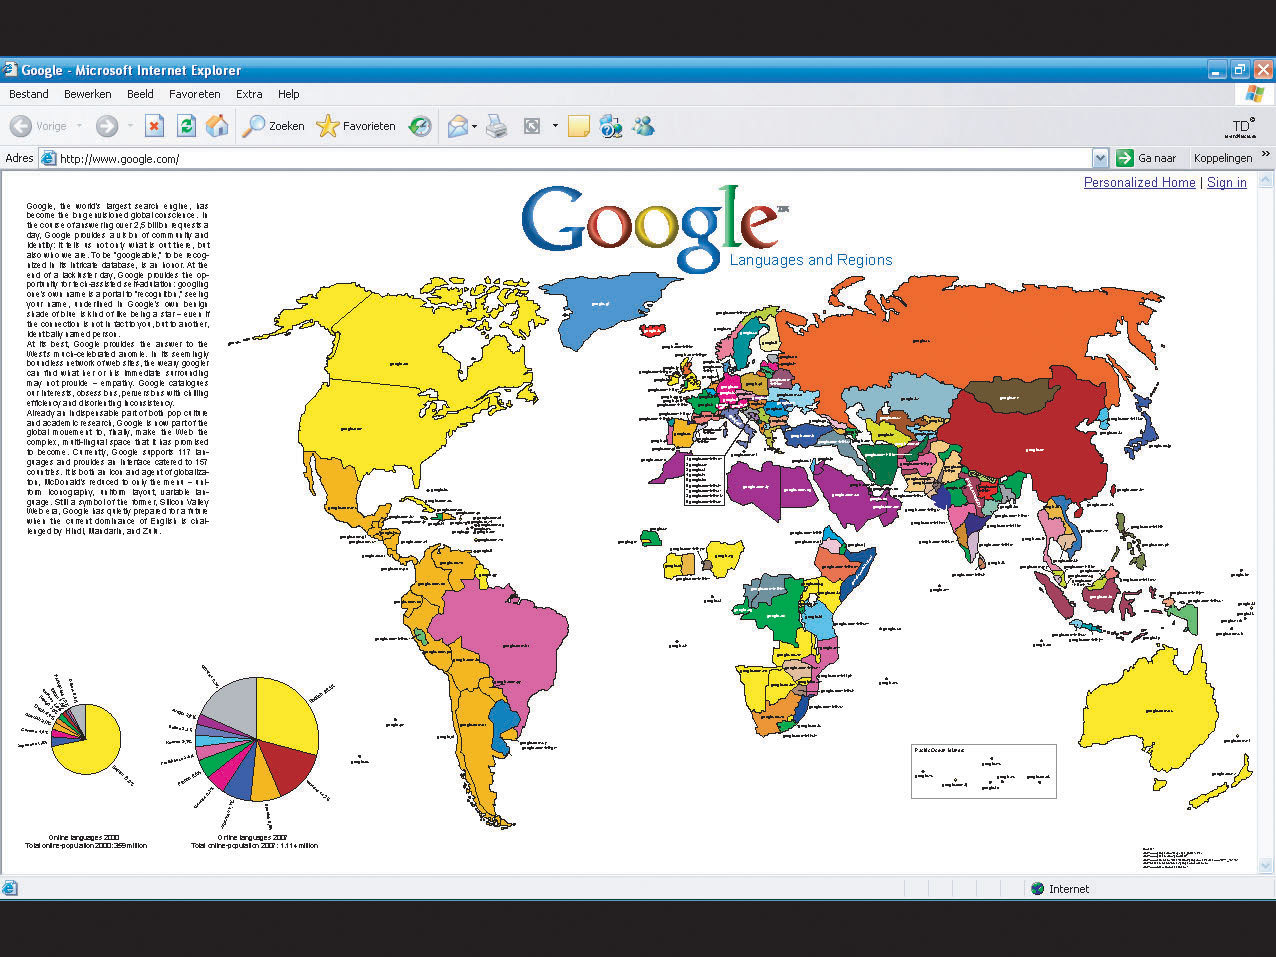Open the Bestand menu
Viewport: 1276px width, 957px height.
[29, 94]
